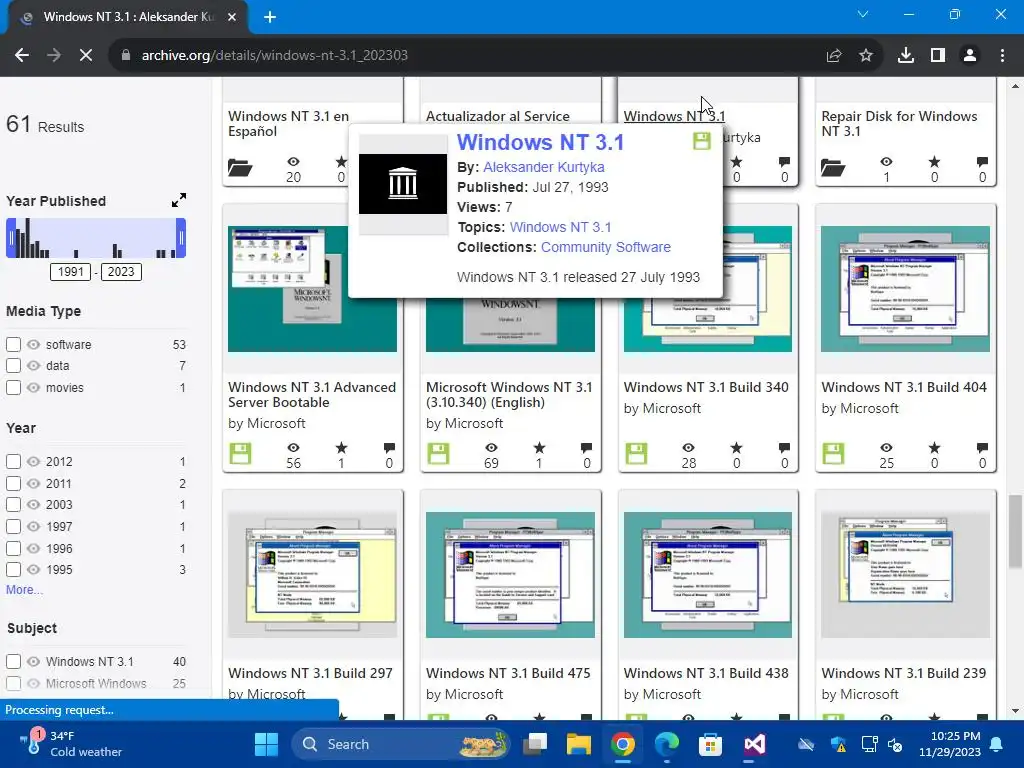The width and height of the screenshot is (1024, 768).
Task: Click floppy icon on Advanced Server Bootable card
Action: click(x=240, y=454)
